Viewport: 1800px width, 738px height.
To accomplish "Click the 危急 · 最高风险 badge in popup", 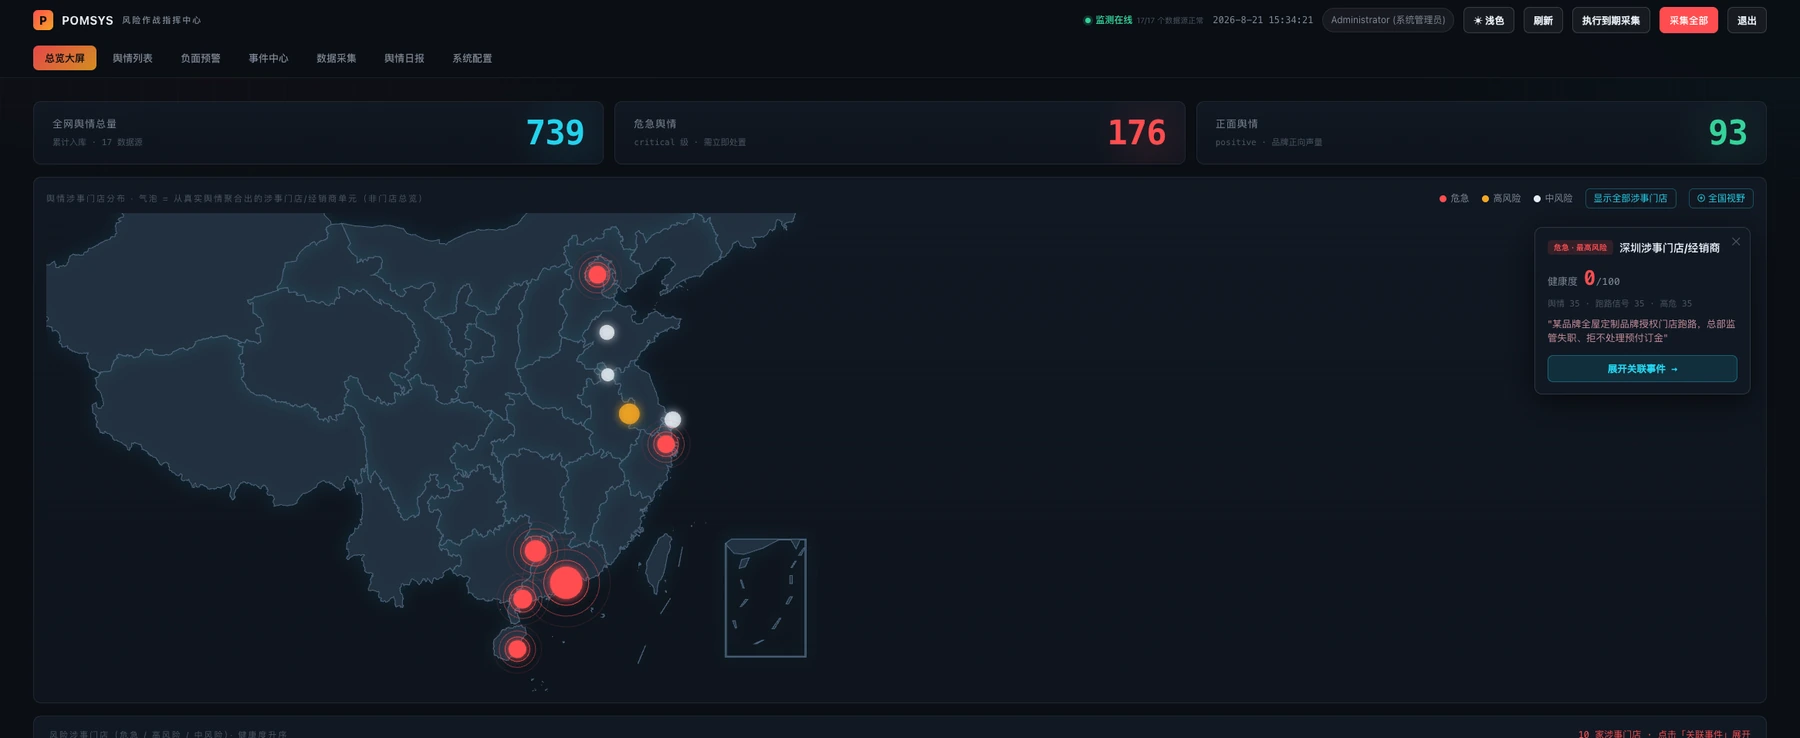I will pos(1580,247).
